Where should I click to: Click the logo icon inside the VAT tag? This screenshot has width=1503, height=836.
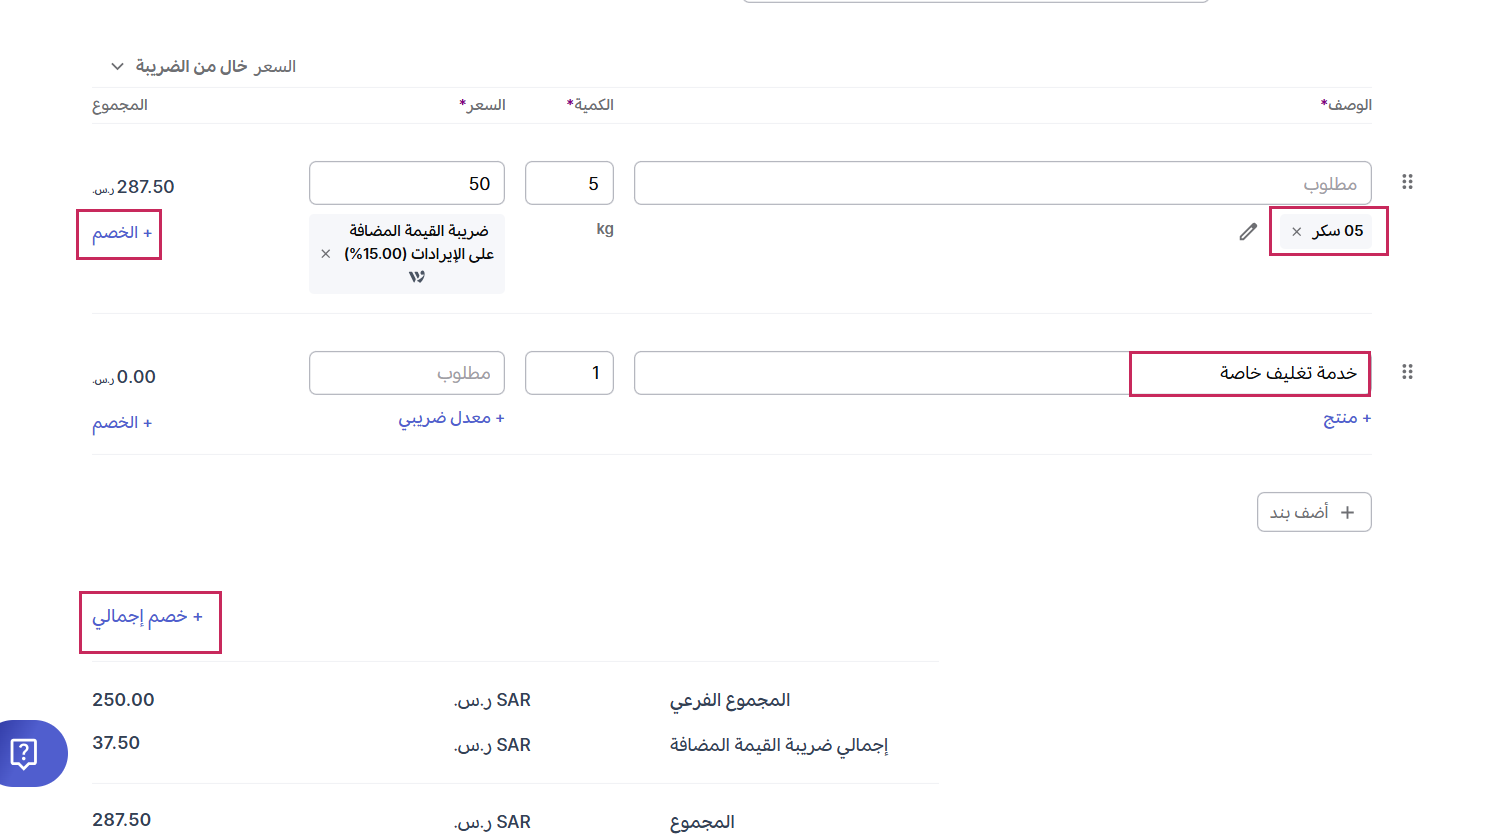click(x=416, y=277)
